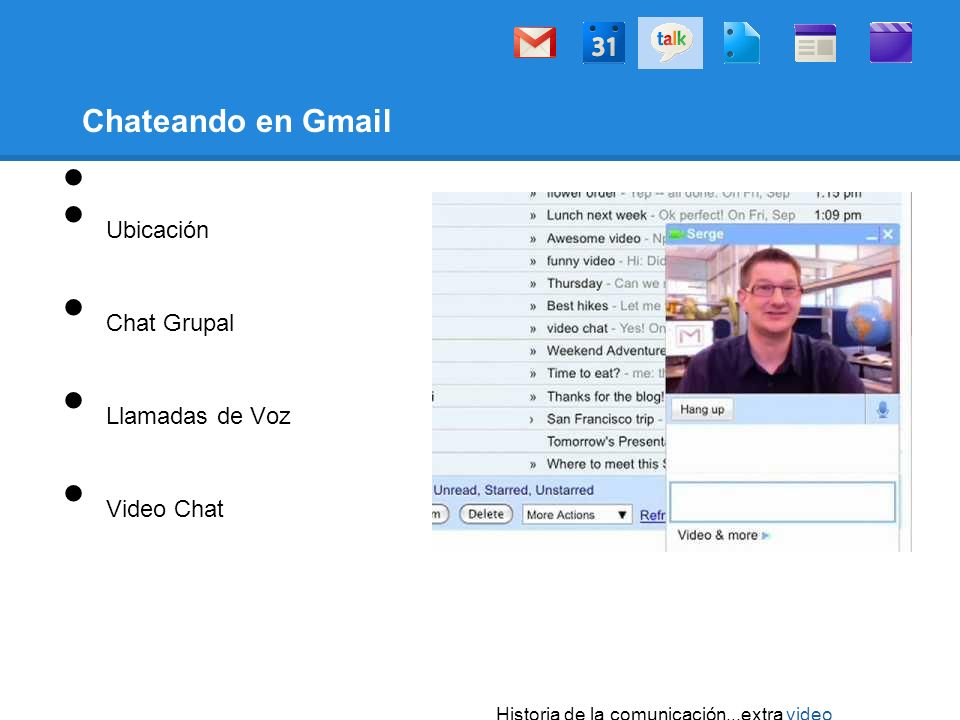Click the Refresh link in Gmail toolbar
960x720 pixels.
point(653,516)
